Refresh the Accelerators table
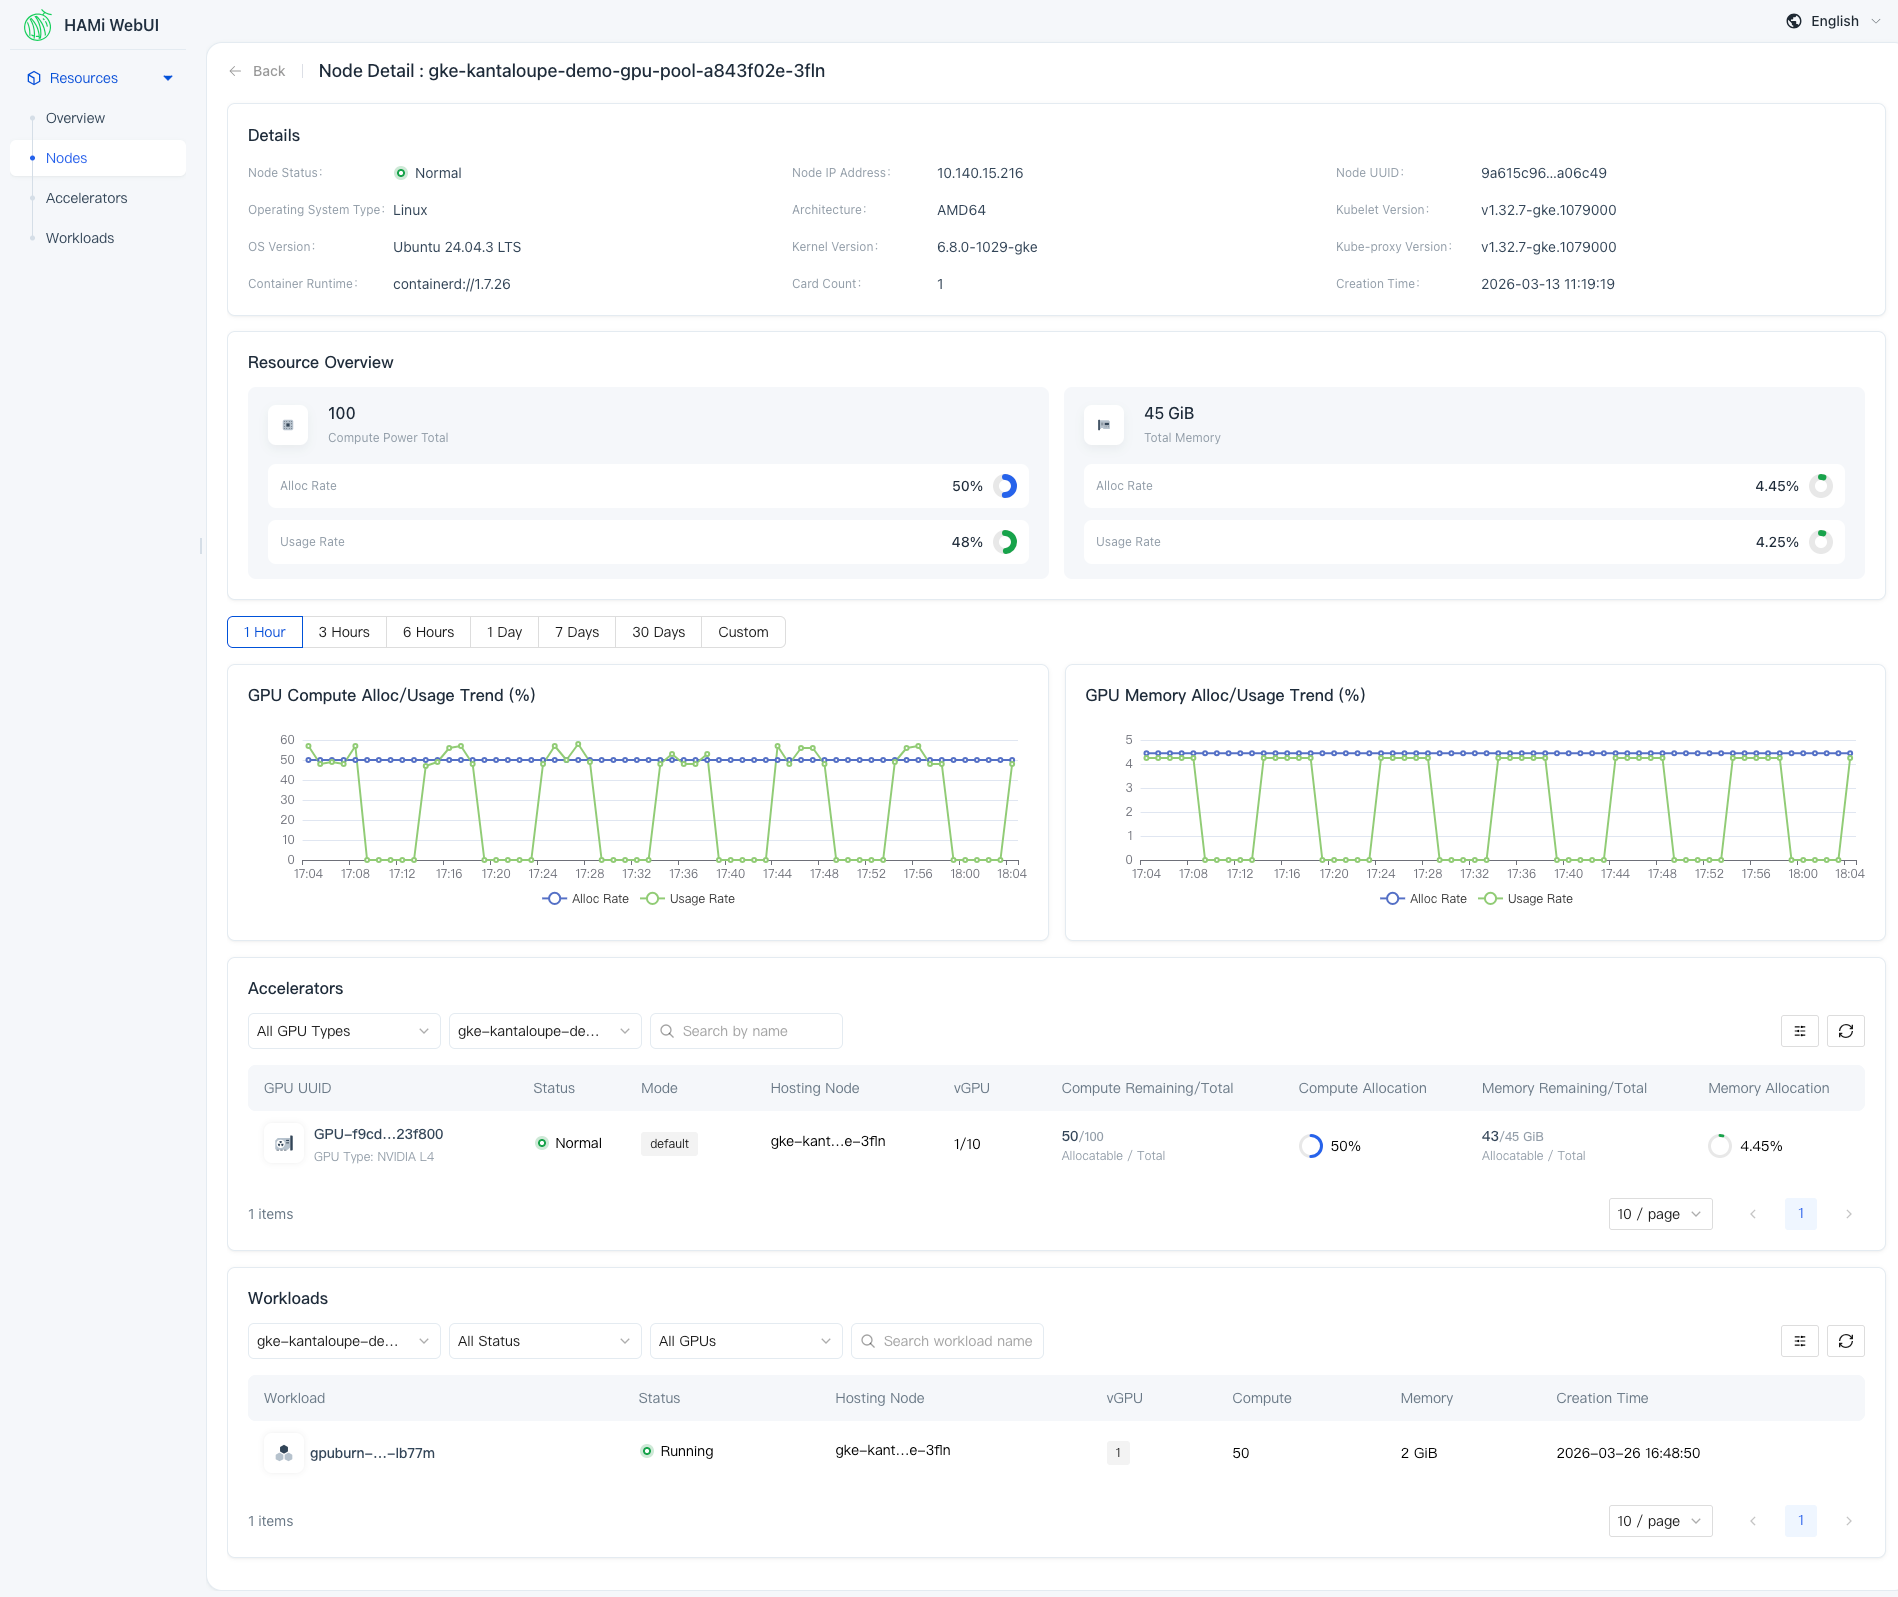Viewport: 1898px width, 1597px height. 1845,1031
